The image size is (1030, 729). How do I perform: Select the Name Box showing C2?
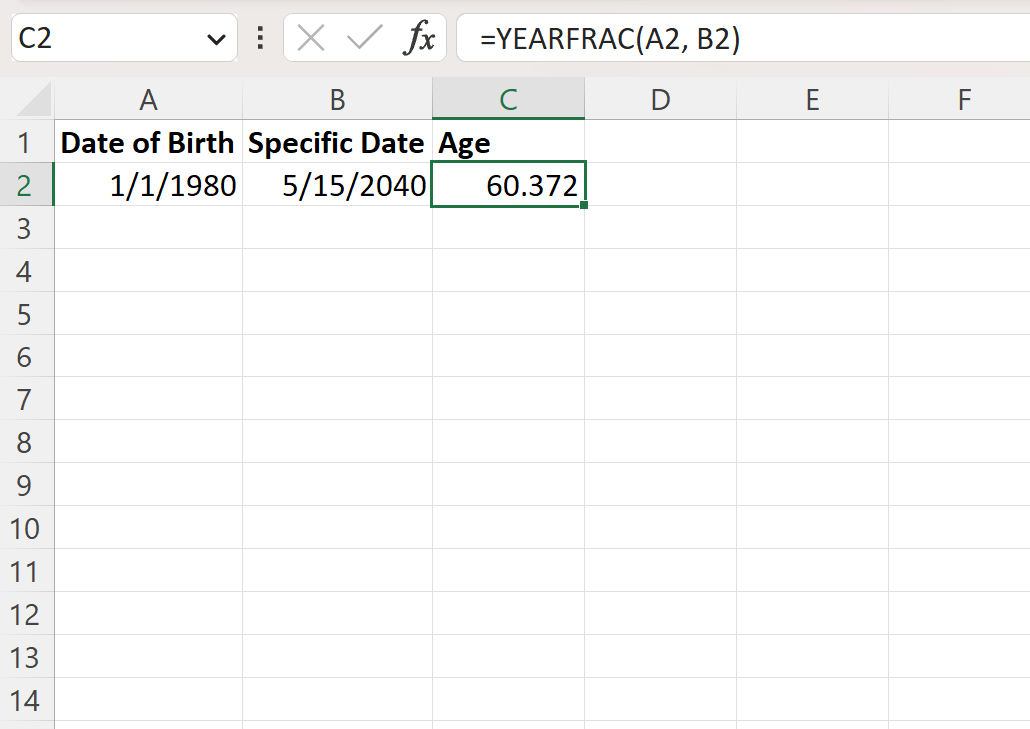pos(100,38)
